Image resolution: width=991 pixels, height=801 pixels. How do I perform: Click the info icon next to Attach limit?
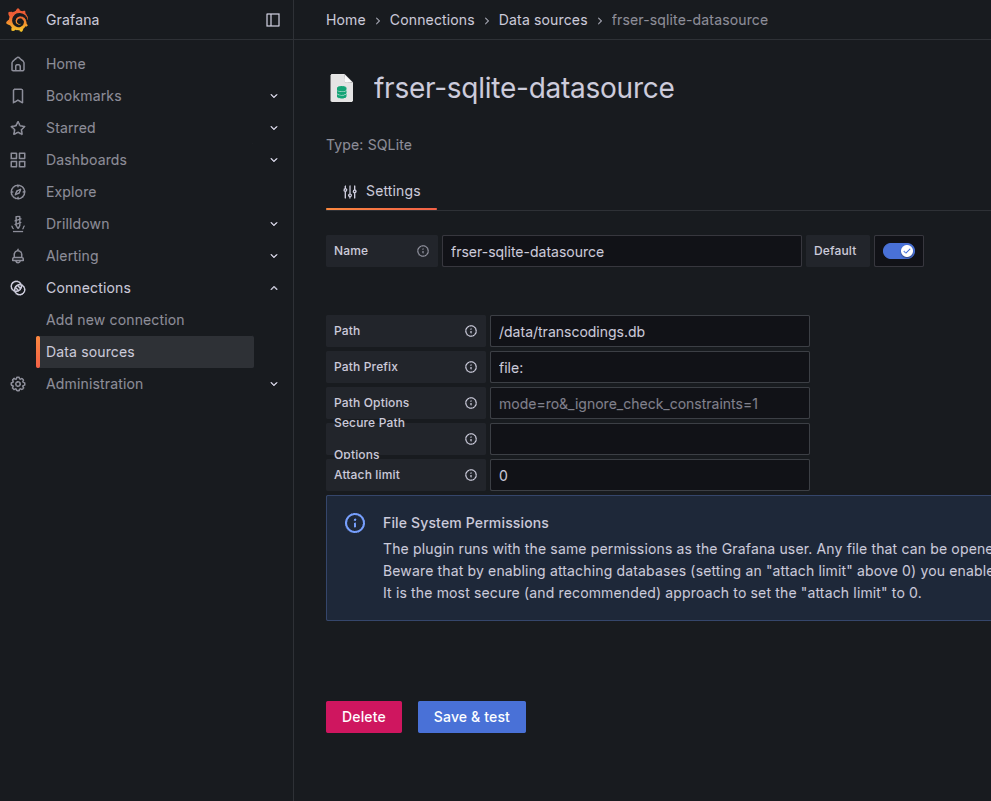coord(471,475)
